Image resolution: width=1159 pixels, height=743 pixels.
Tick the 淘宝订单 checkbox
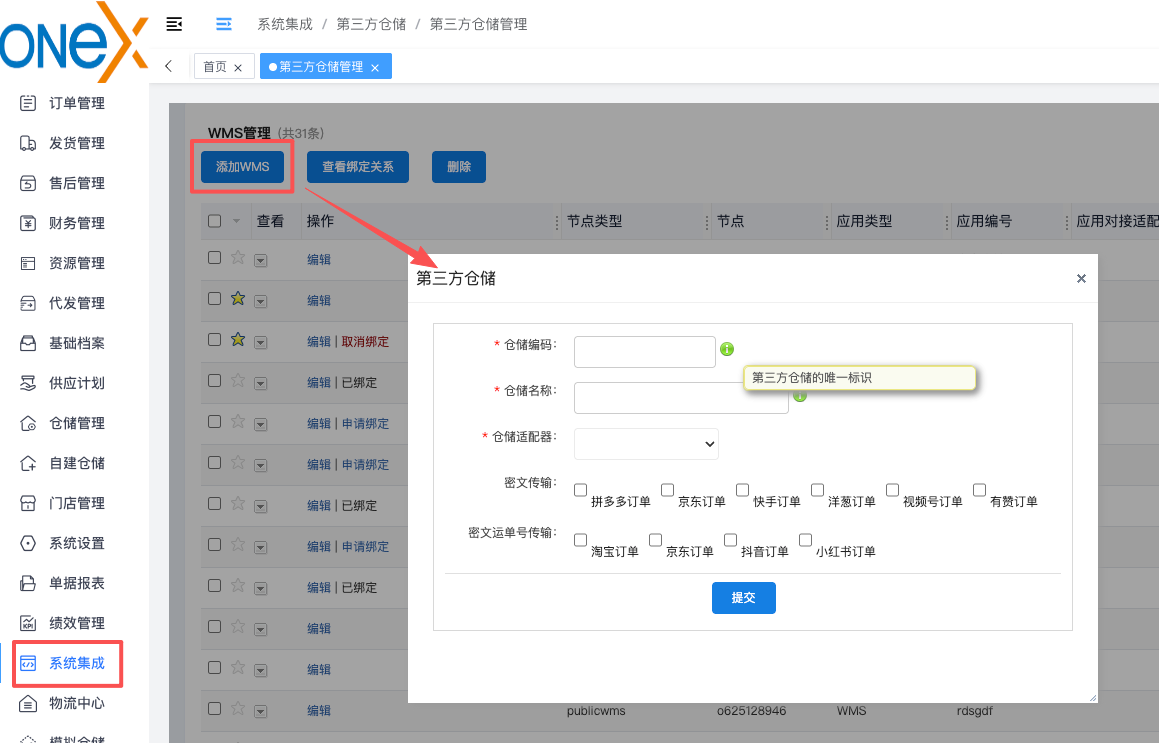pos(580,540)
